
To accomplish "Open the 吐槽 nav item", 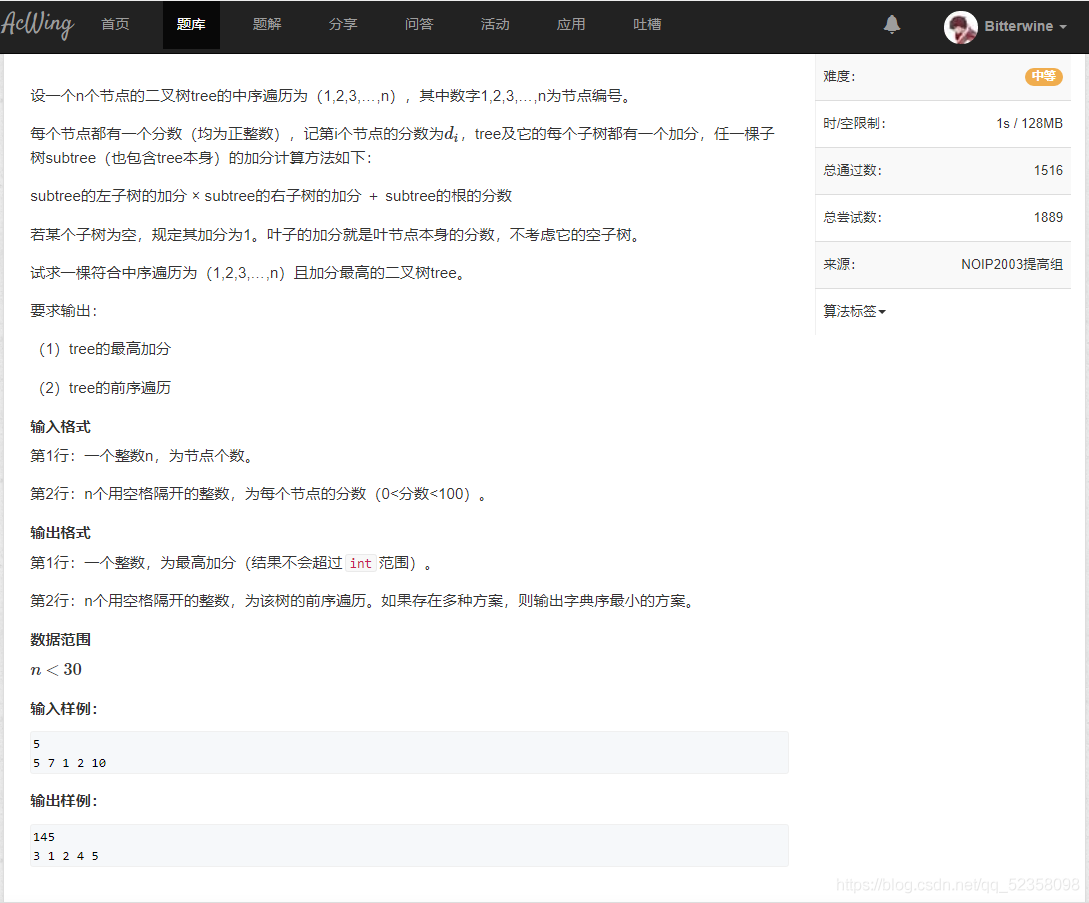I will point(647,24).
